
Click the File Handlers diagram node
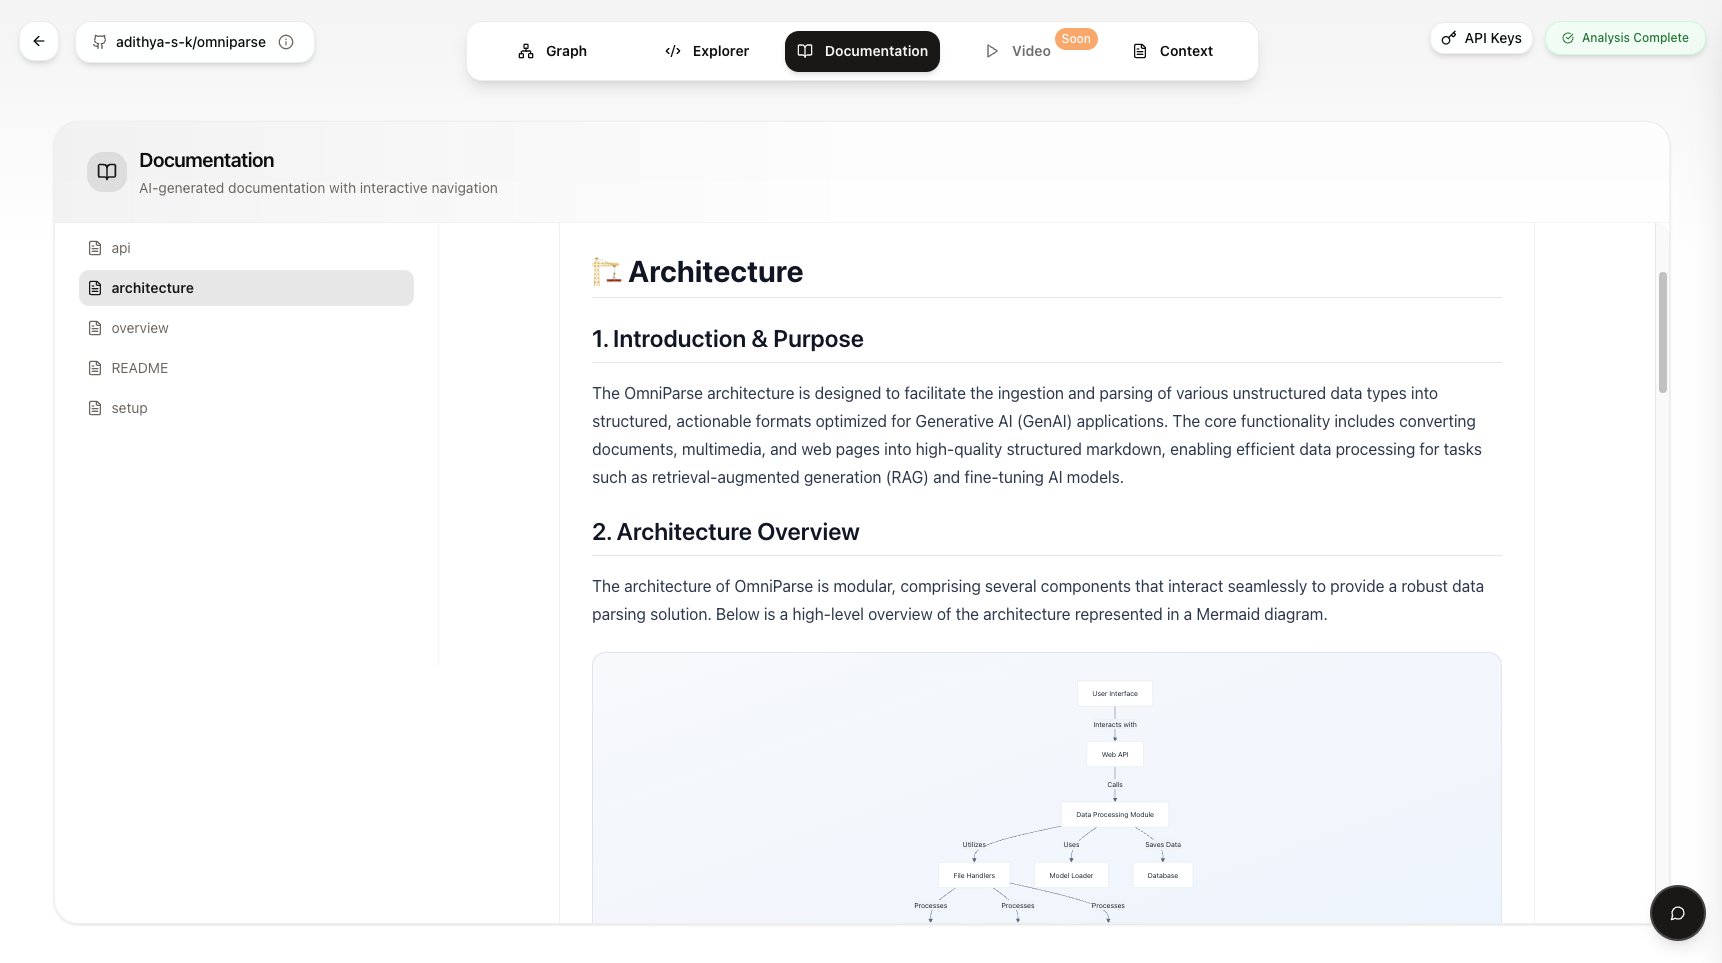[974, 875]
